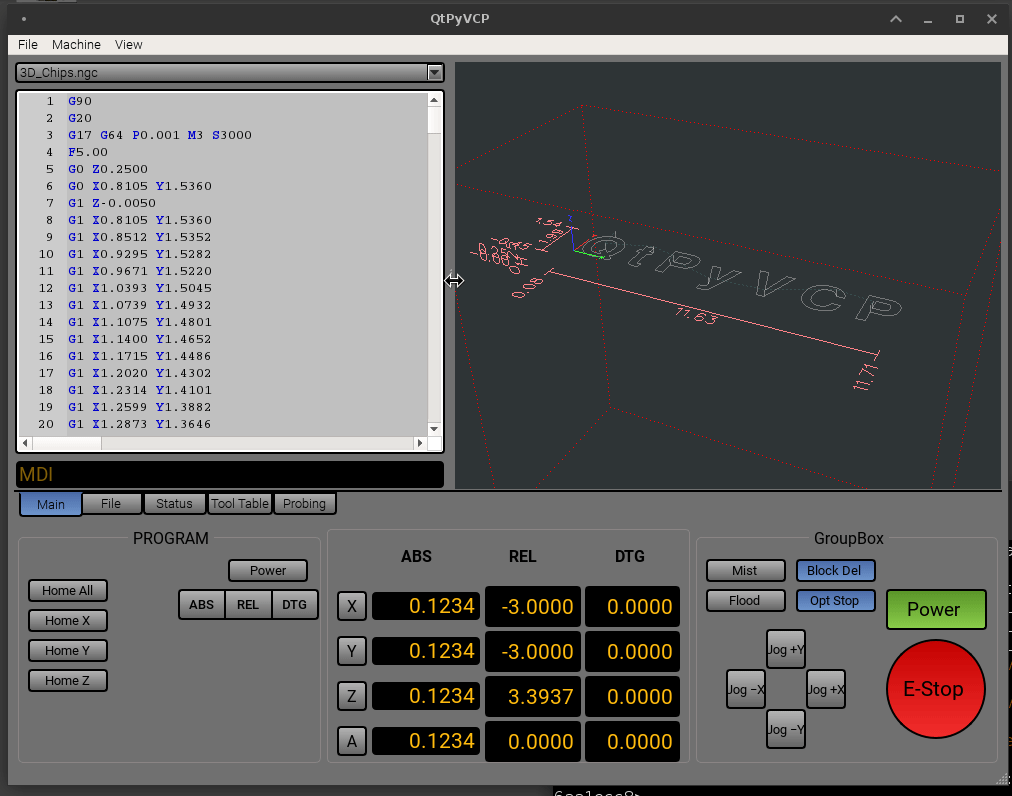Toggle the Mist coolant button
The height and width of the screenshot is (796, 1012).
coord(745,571)
